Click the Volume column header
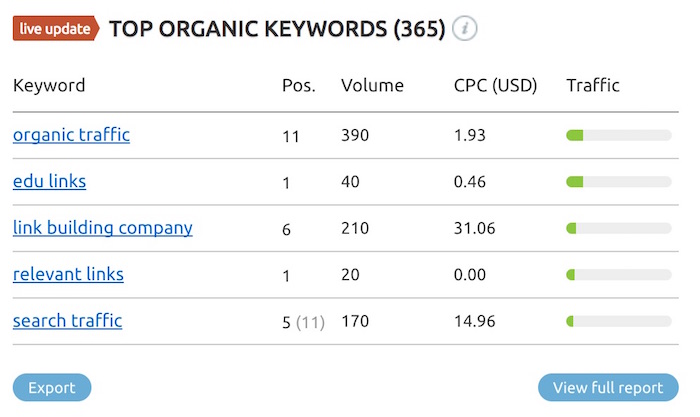 point(372,85)
